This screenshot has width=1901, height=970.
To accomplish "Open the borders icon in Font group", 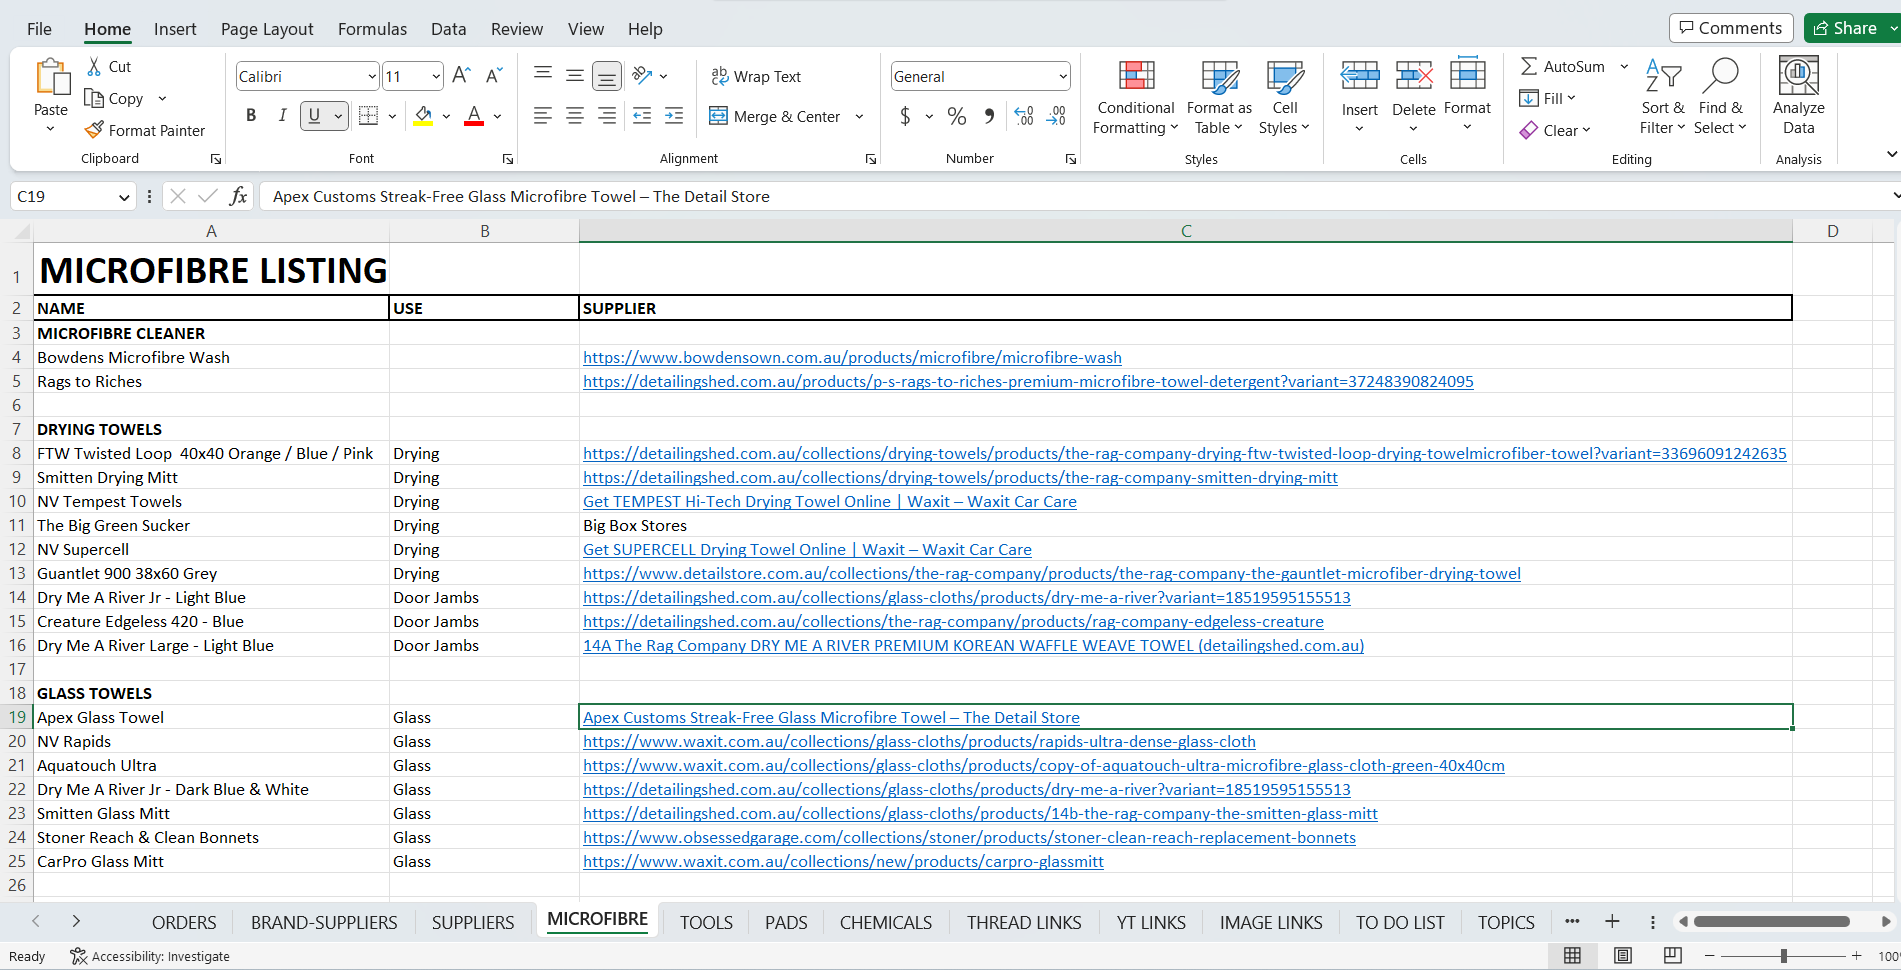I will 368,116.
